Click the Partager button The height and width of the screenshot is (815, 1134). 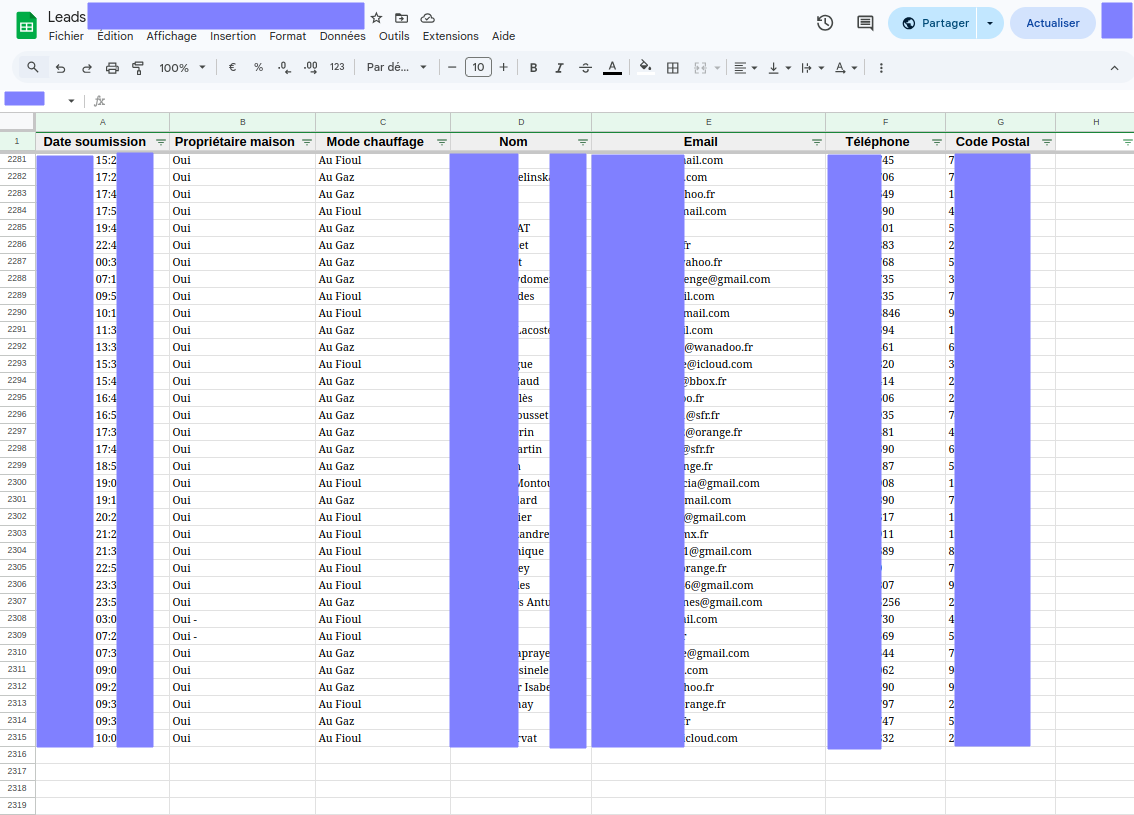tap(933, 23)
